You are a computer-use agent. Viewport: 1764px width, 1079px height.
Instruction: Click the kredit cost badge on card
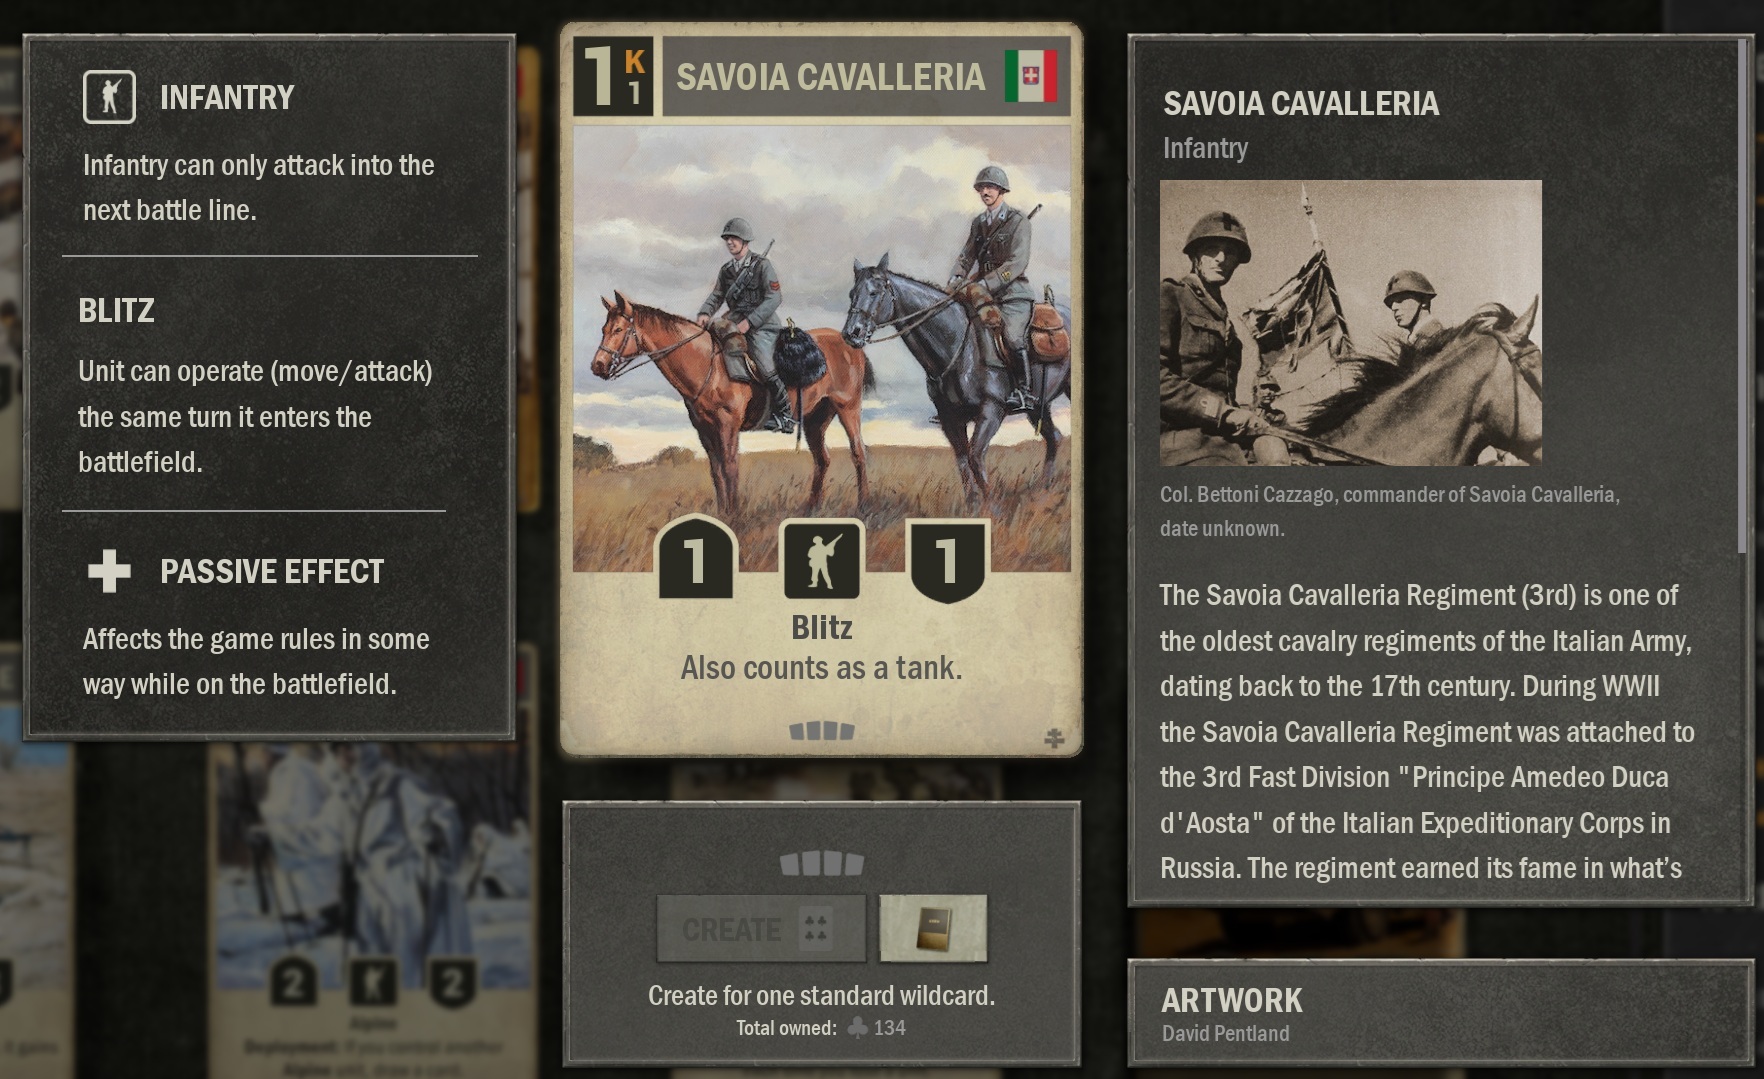point(612,77)
